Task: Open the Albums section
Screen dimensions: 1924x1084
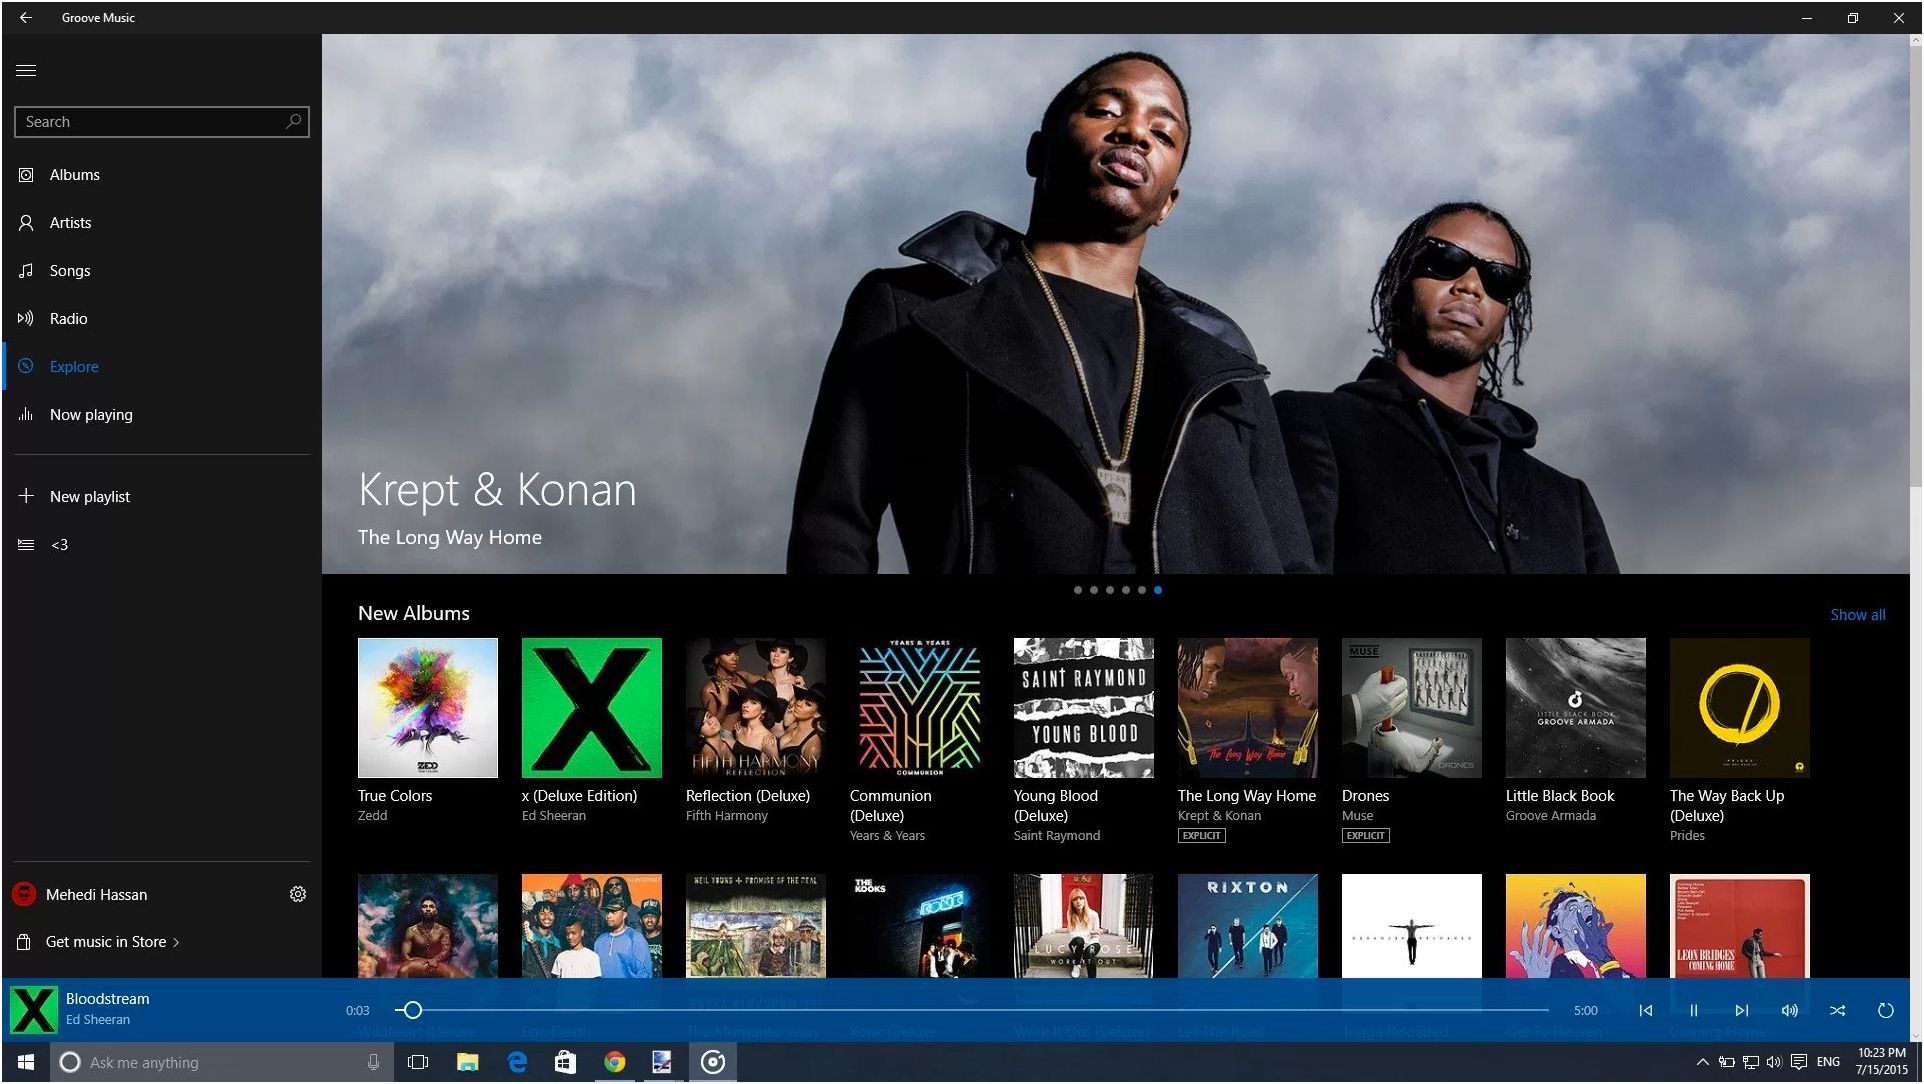Action: tap(74, 174)
